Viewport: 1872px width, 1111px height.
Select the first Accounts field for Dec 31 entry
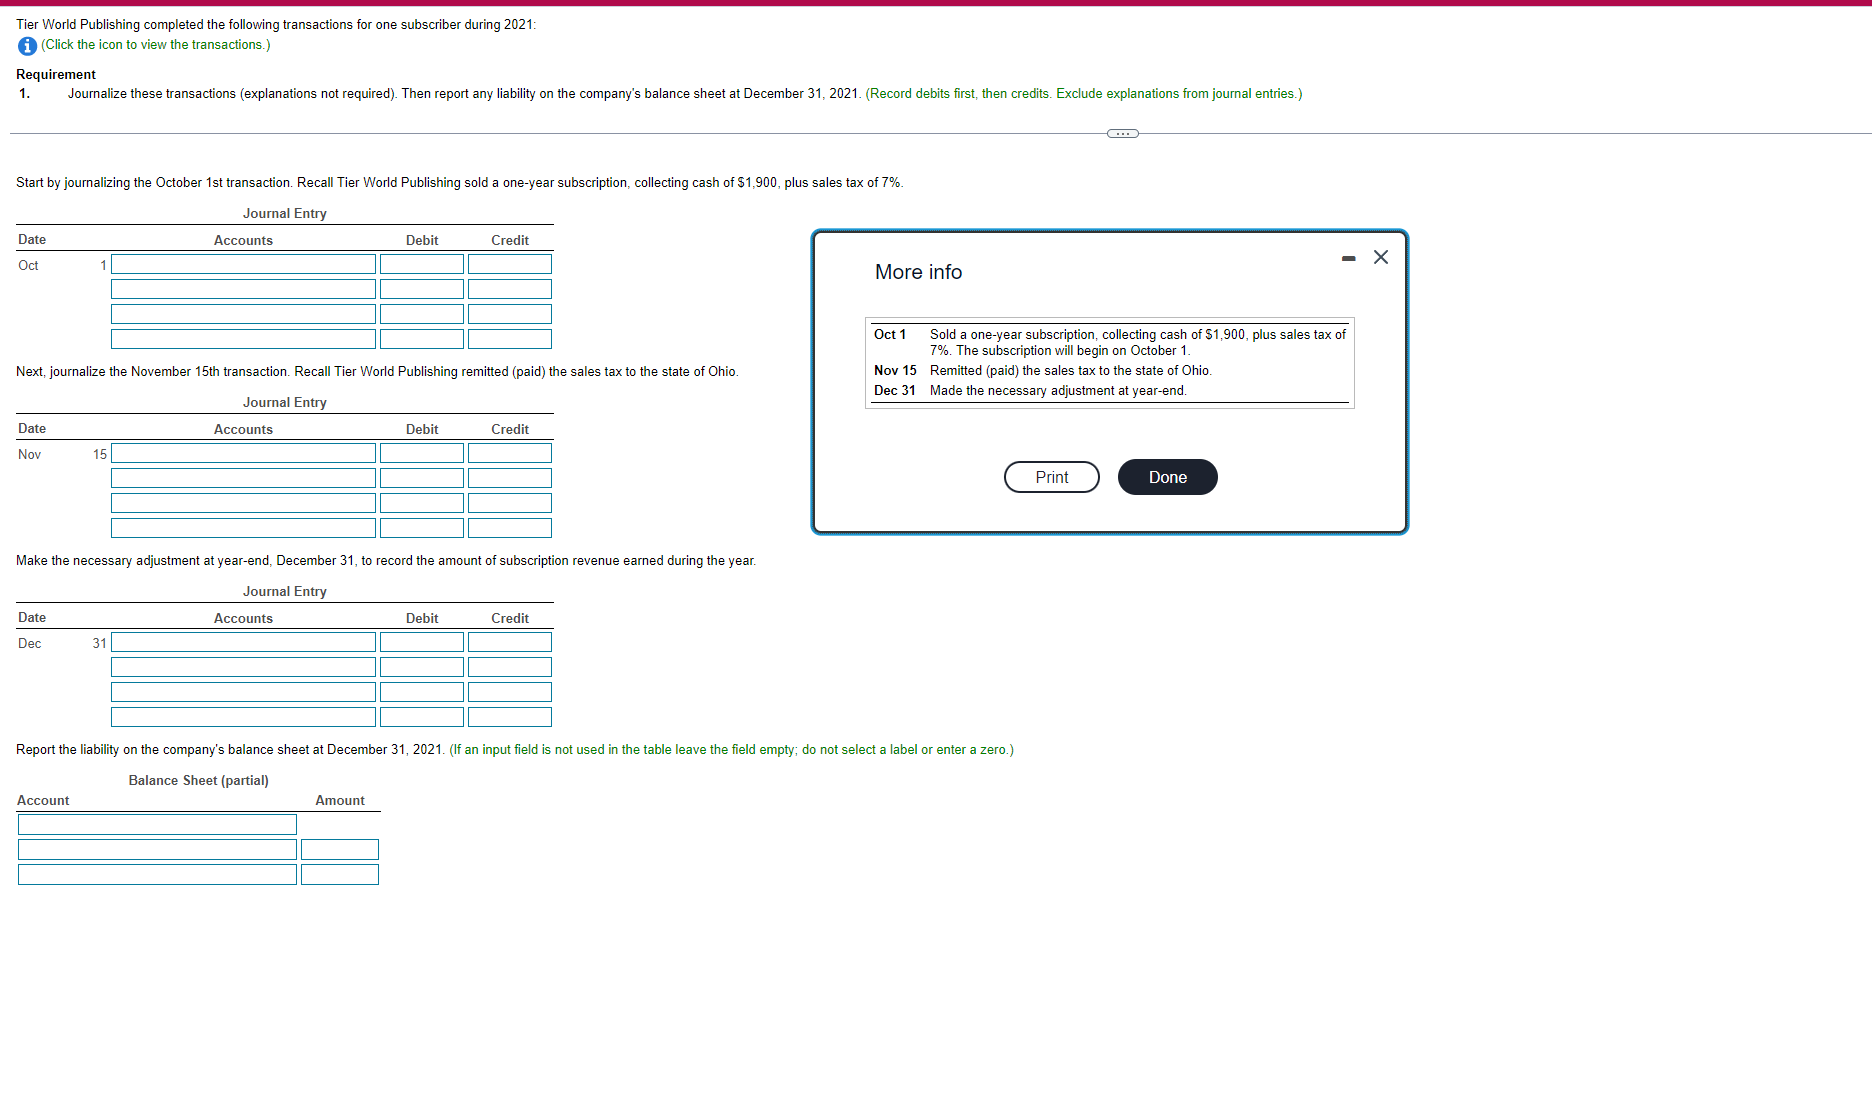(243, 642)
